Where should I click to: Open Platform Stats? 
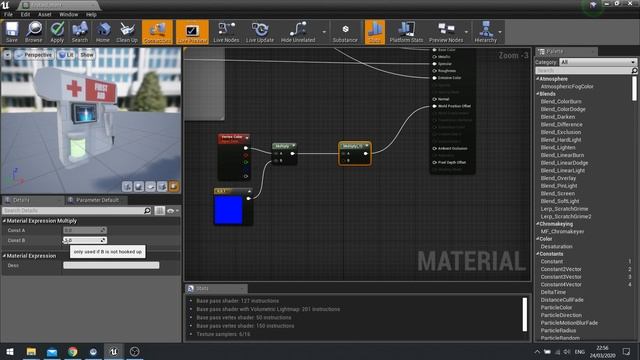[406, 32]
